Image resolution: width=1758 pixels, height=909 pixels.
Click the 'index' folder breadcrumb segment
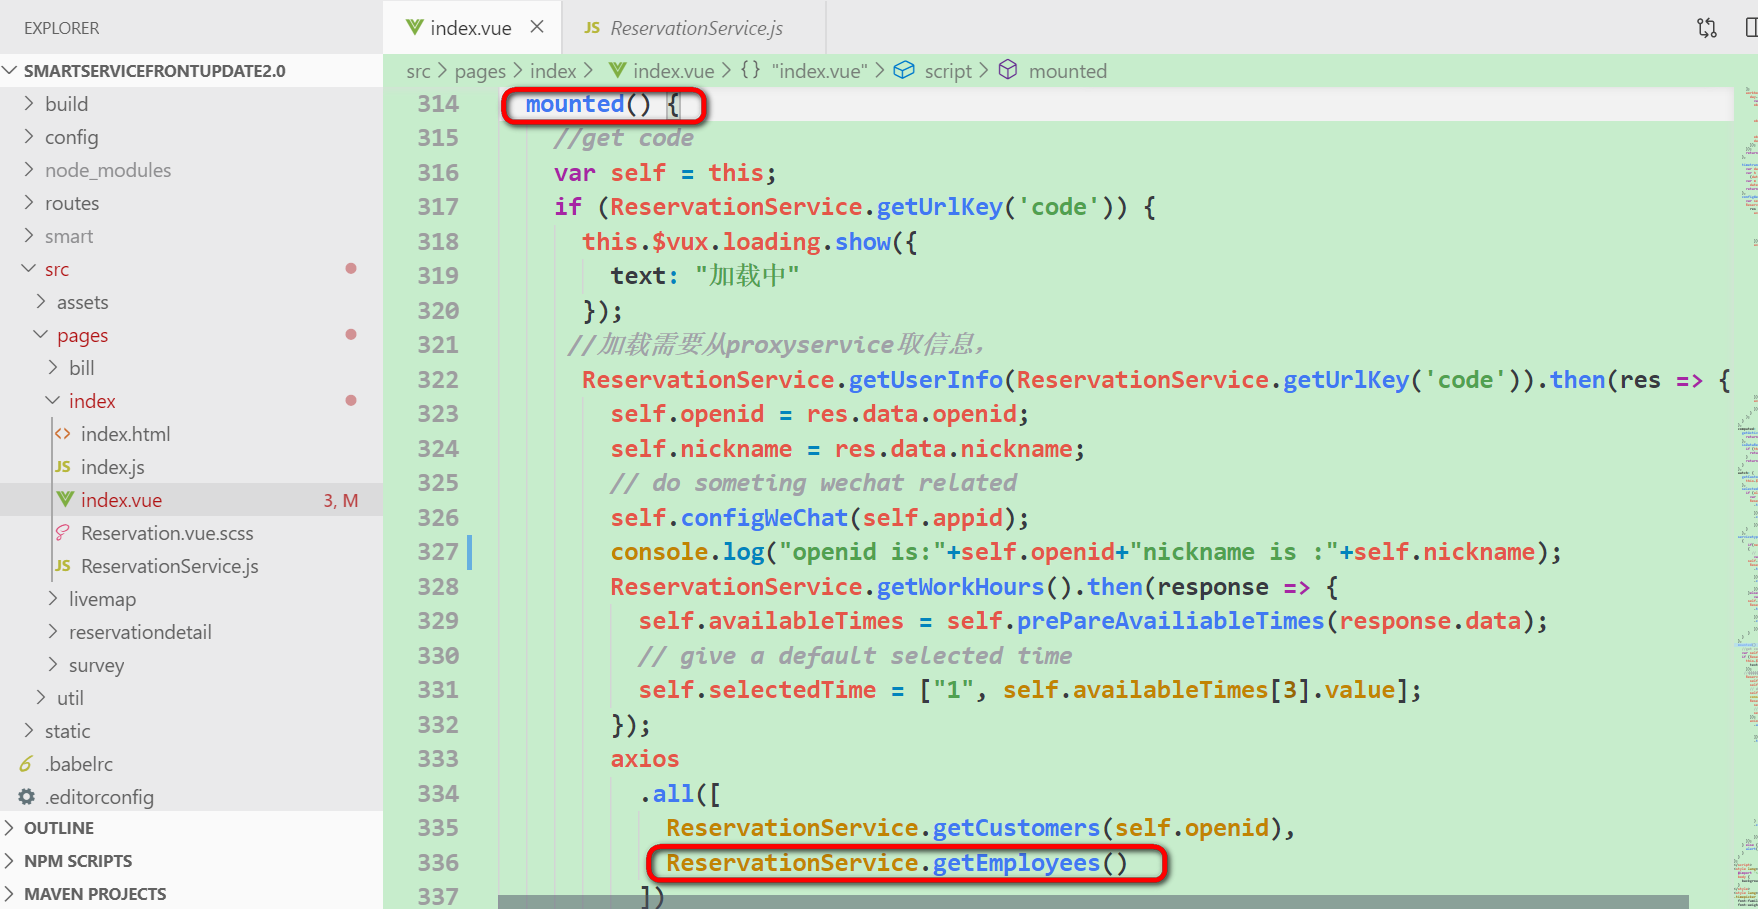click(x=553, y=71)
